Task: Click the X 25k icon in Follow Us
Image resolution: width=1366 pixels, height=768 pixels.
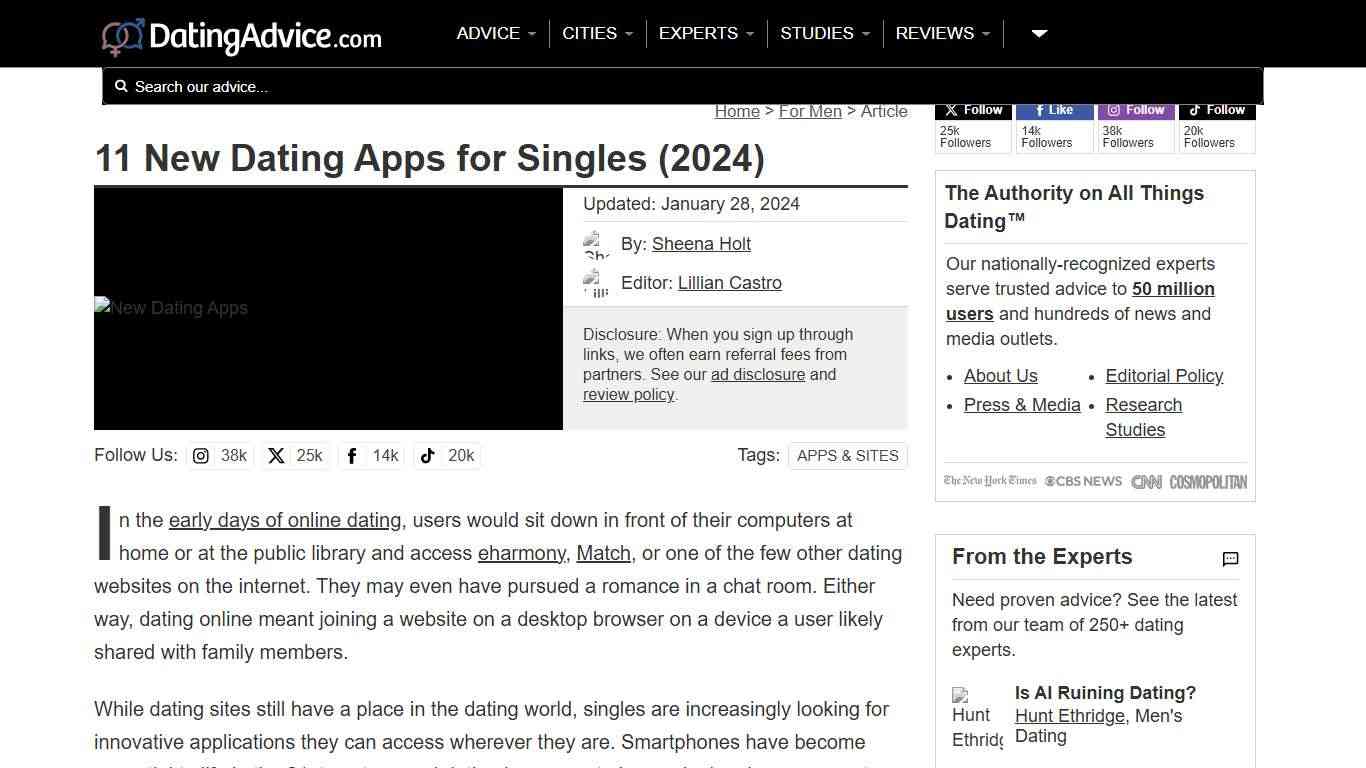Action: click(276, 456)
